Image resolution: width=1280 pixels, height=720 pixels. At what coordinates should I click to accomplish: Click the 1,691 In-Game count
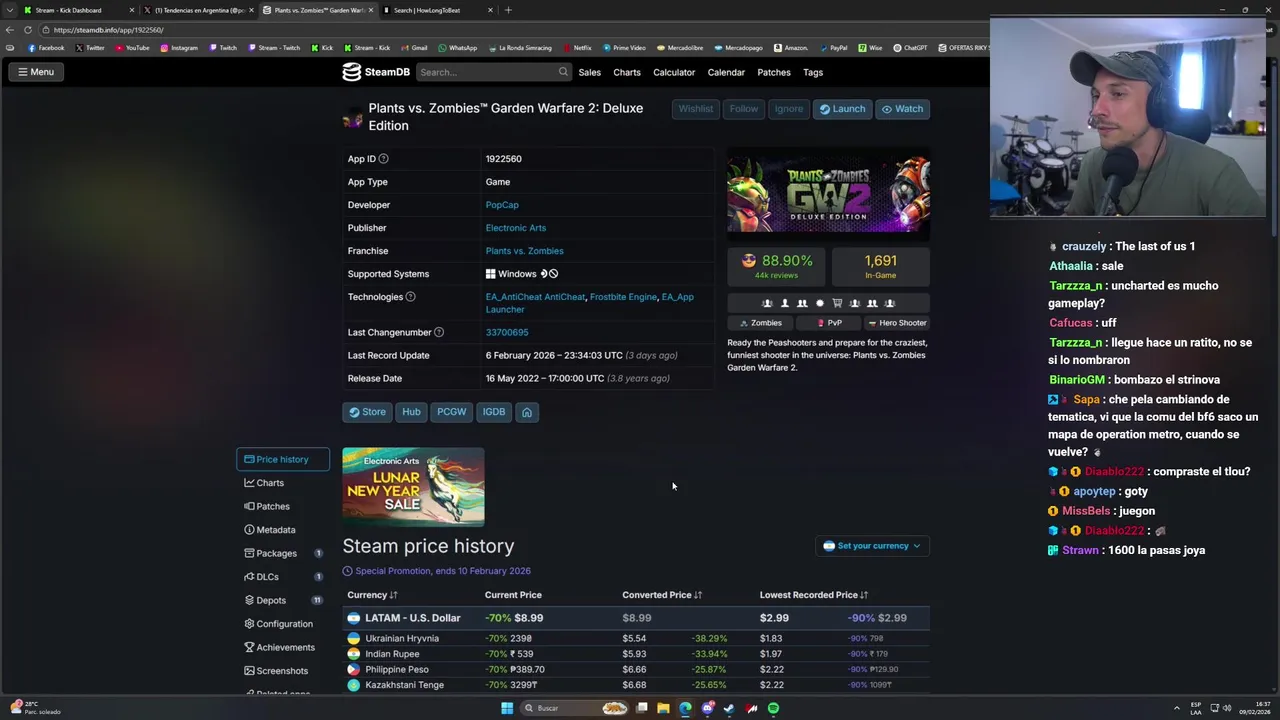pyautogui.click(x=880, y=266)
